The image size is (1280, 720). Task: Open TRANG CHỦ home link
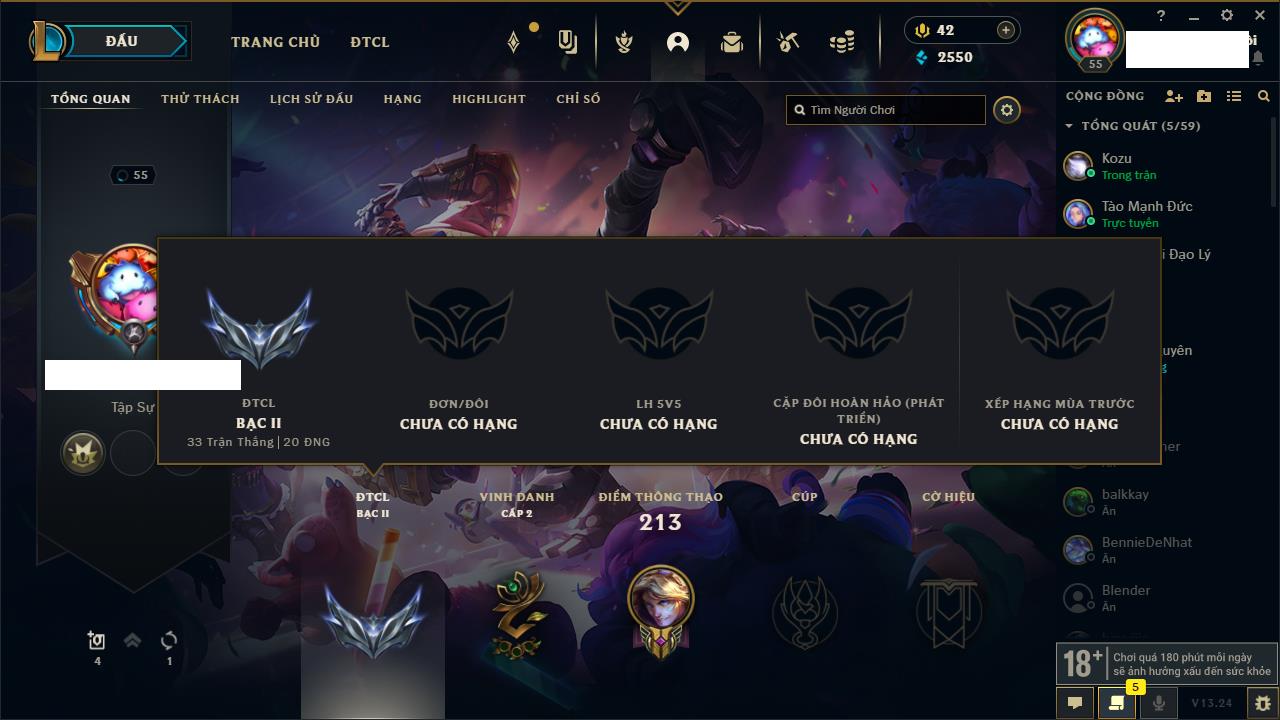point(275,42)
